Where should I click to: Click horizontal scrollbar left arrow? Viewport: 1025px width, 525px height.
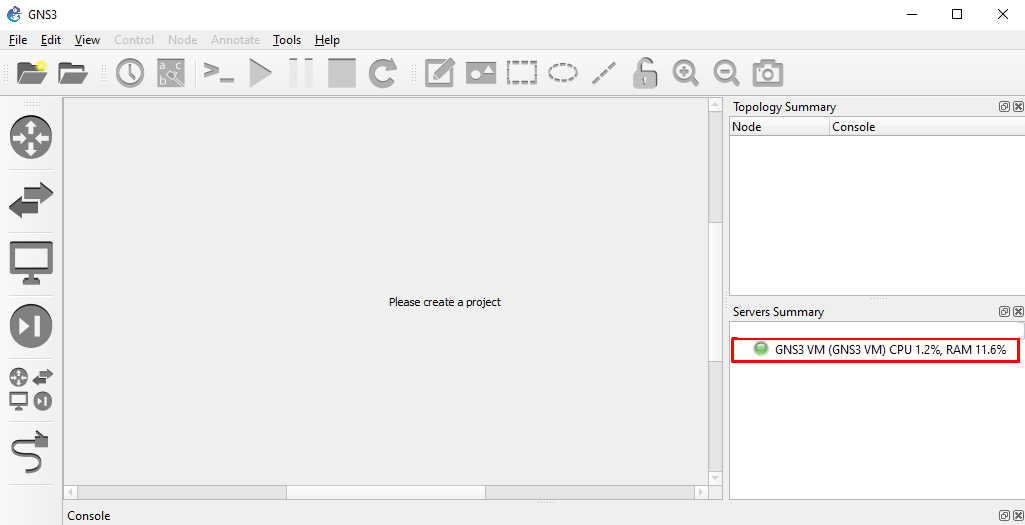pyautogui.click(x=71, y=491)
